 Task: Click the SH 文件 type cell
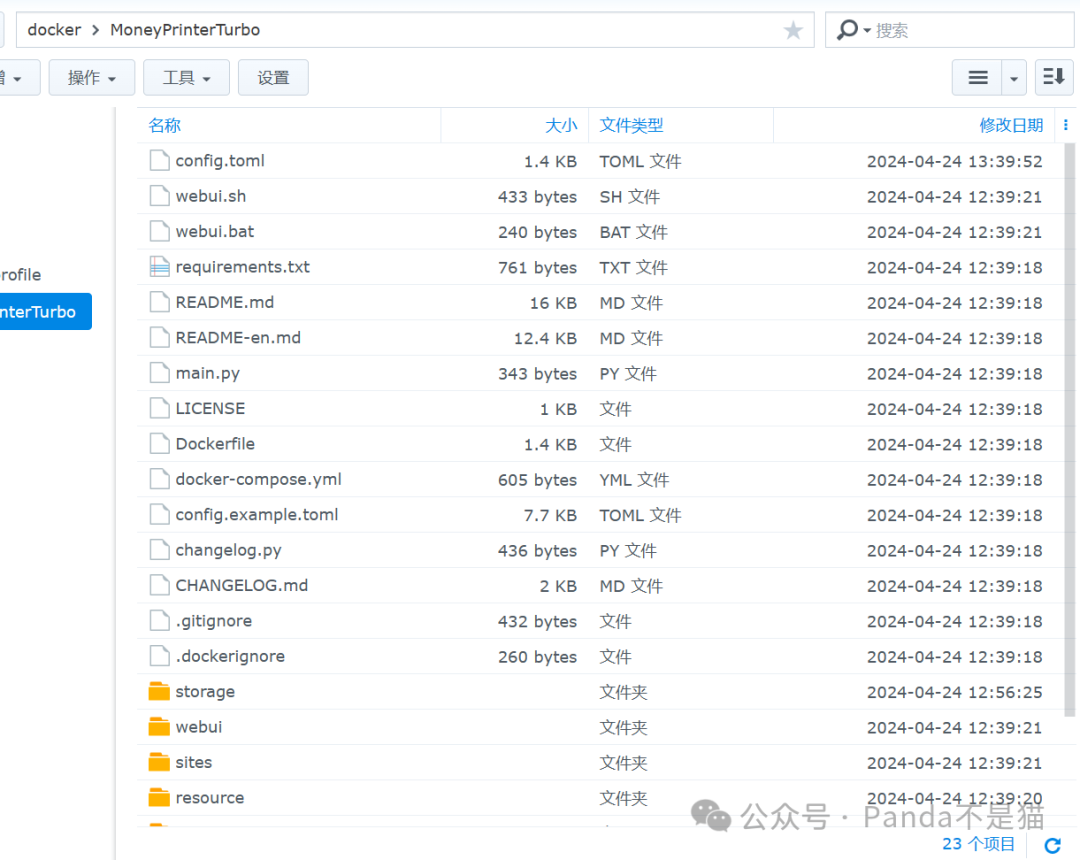(630, 197)
